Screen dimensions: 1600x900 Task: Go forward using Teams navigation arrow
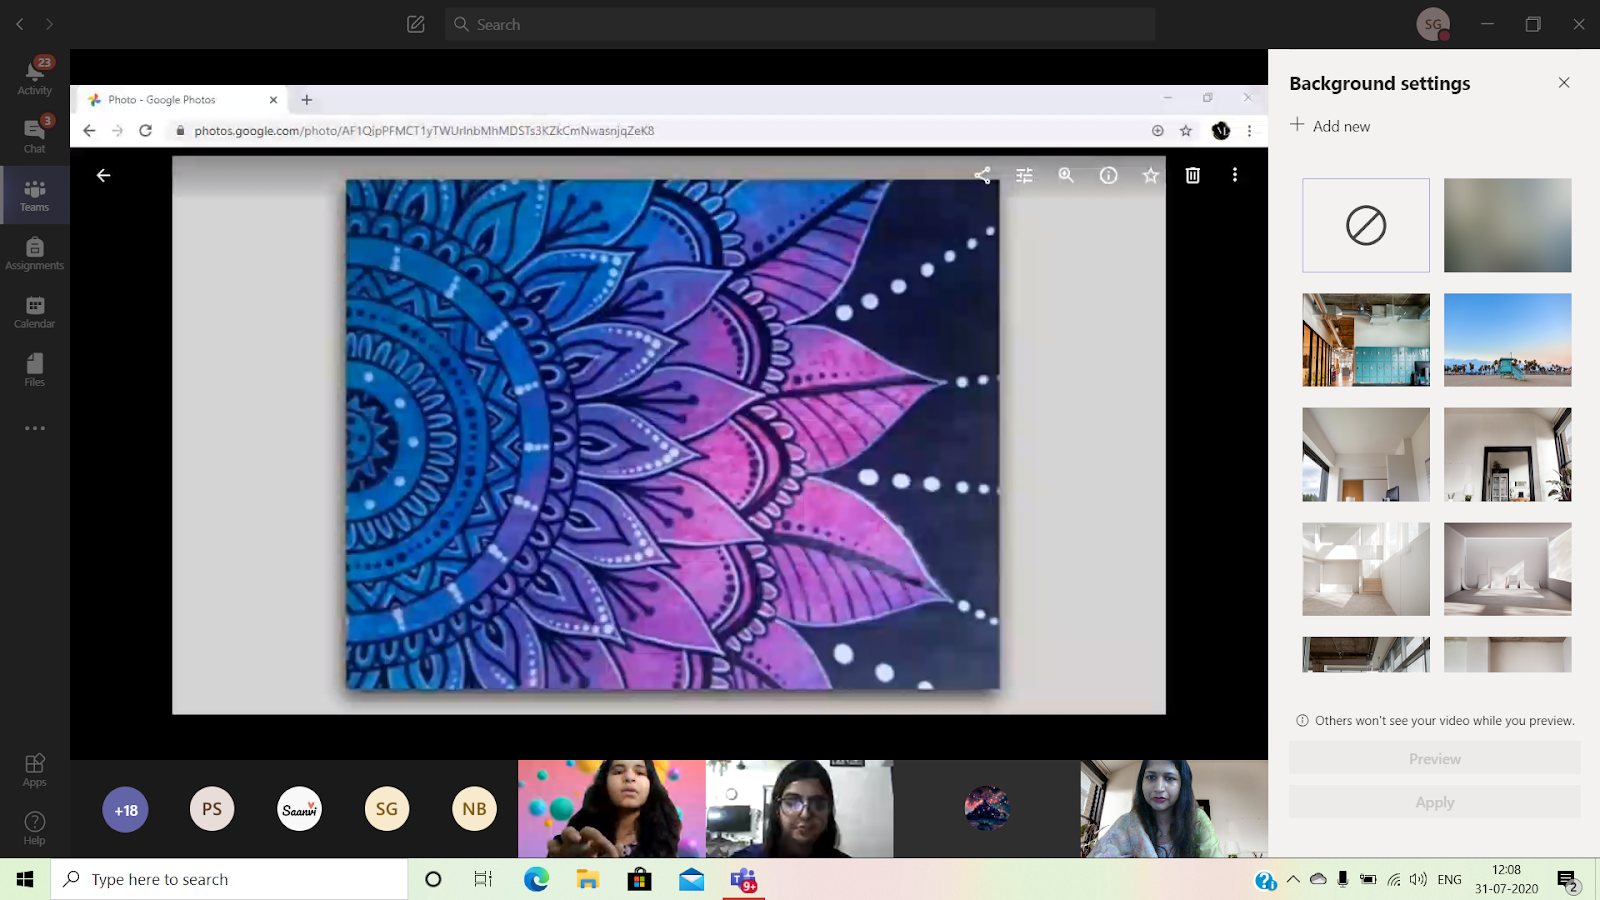(49, 24)
